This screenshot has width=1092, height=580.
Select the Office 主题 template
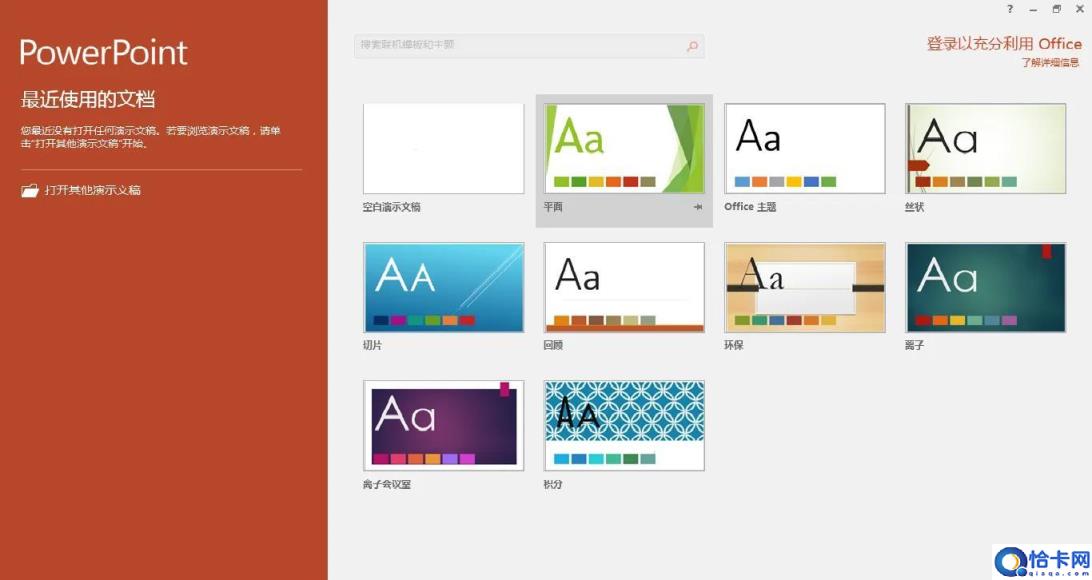click(x=804, y=149)
